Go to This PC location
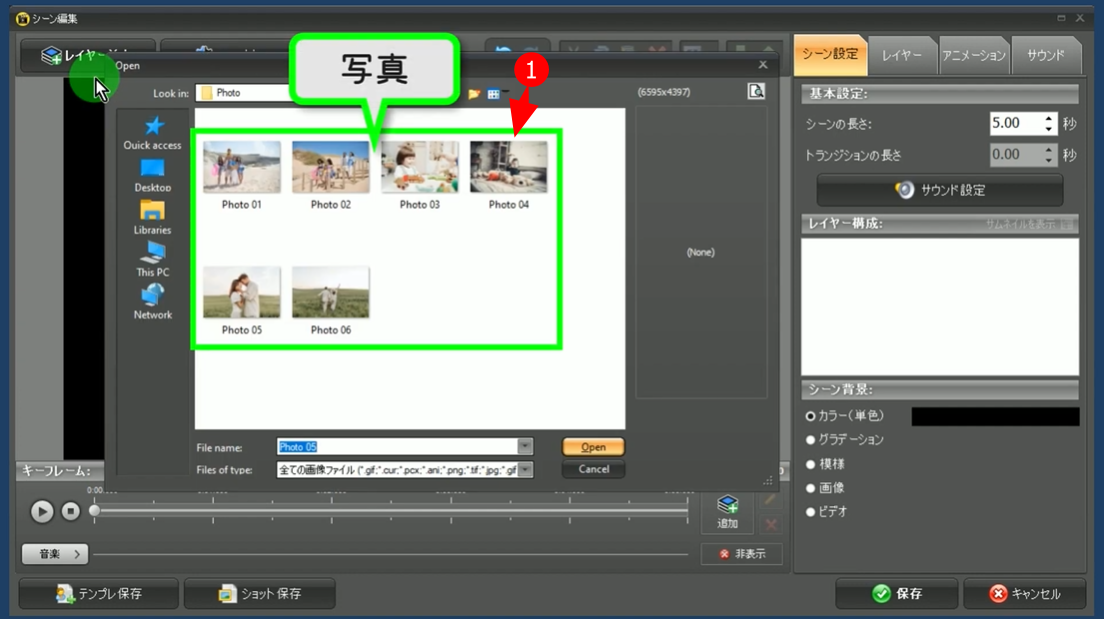Viewport: 1104px width, 619px height. [x=152, y=253]
